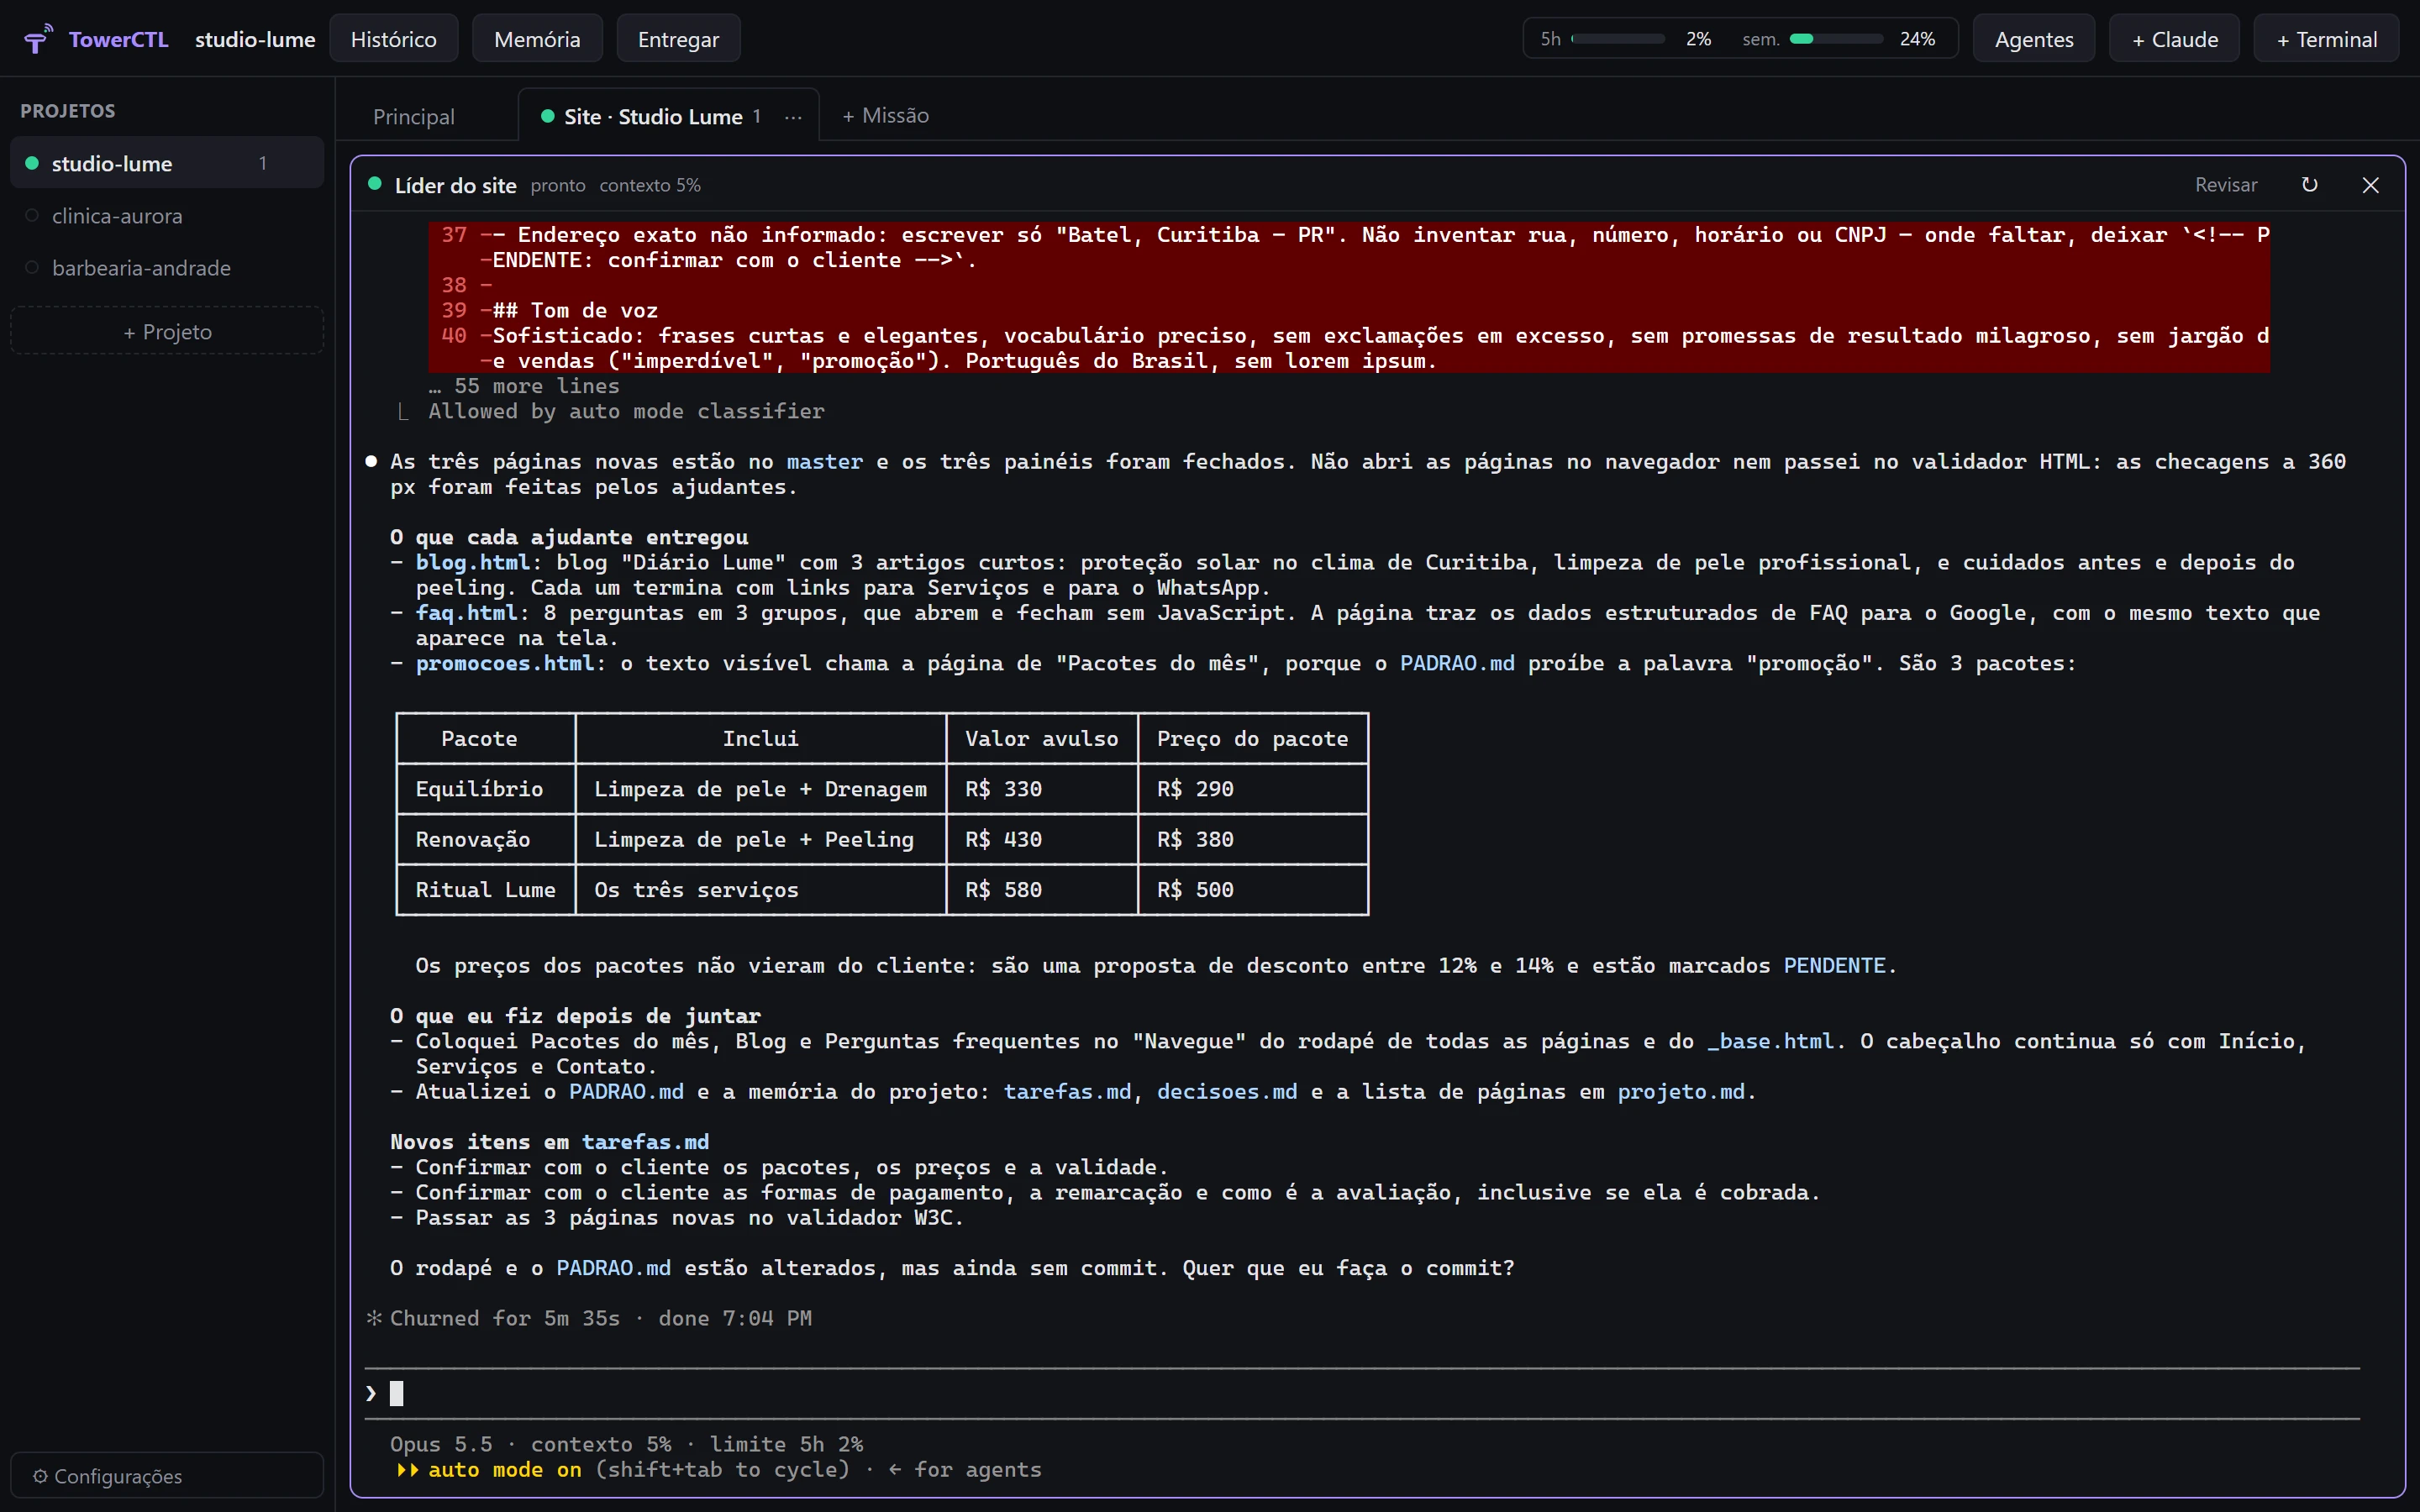Open the blog.html file link
The image size is (2420, 1512).
(x=473, y=562)
